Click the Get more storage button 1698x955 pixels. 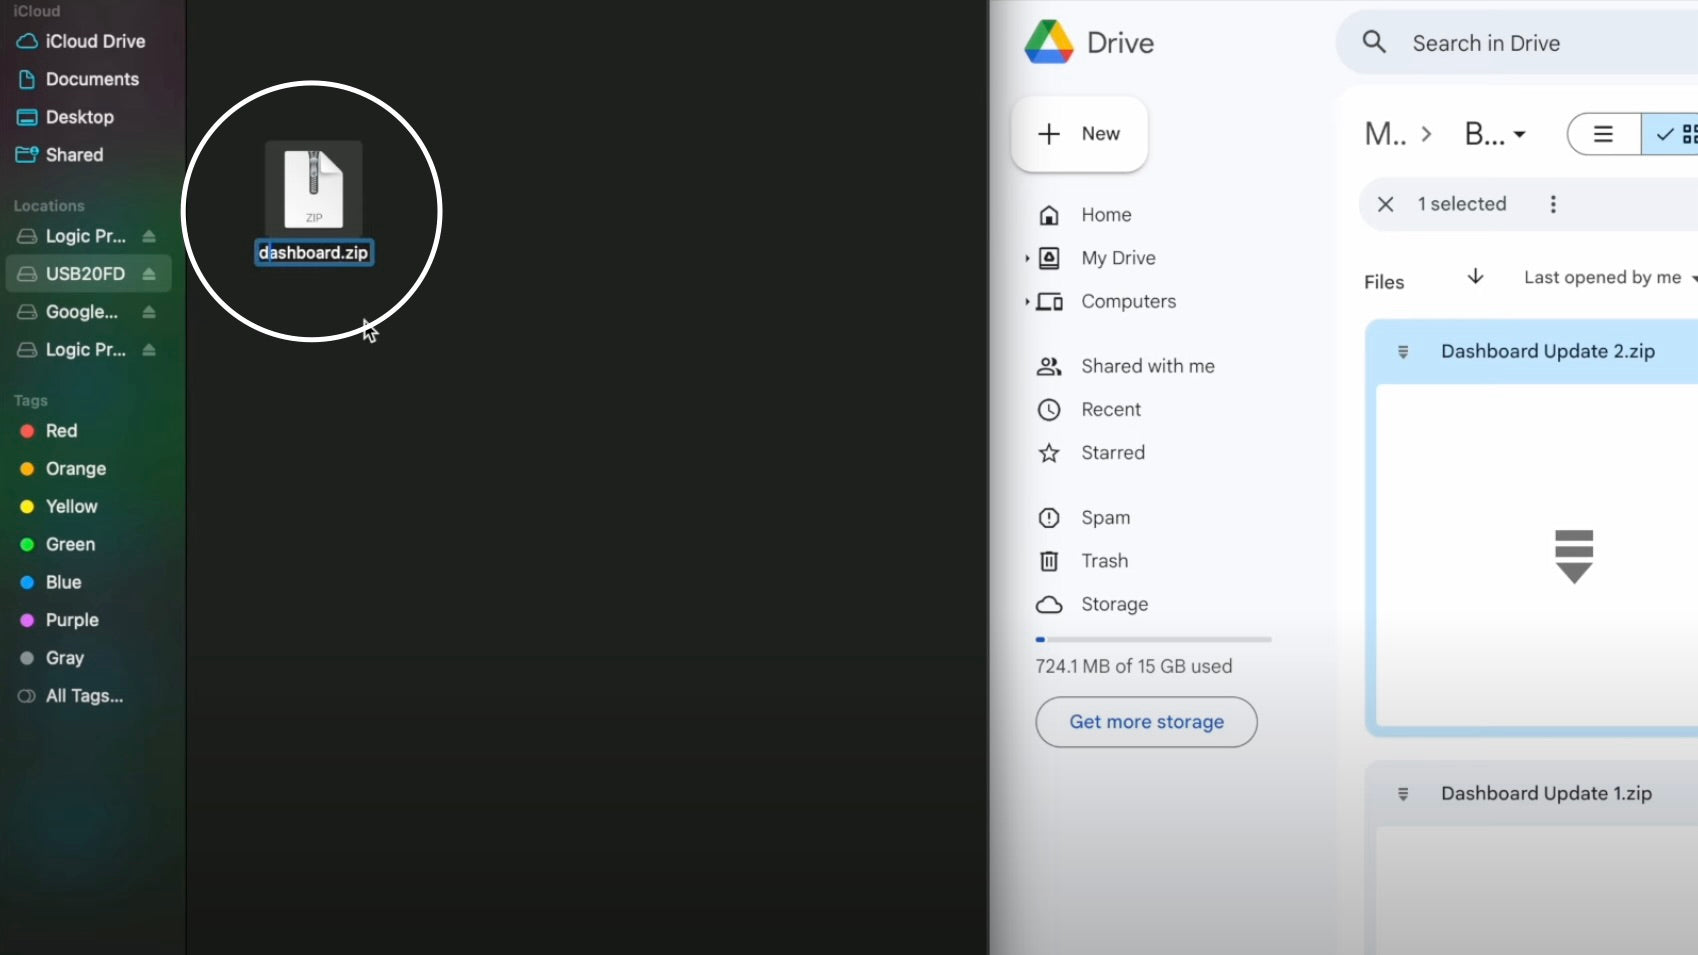click(x=1146, y=722)
